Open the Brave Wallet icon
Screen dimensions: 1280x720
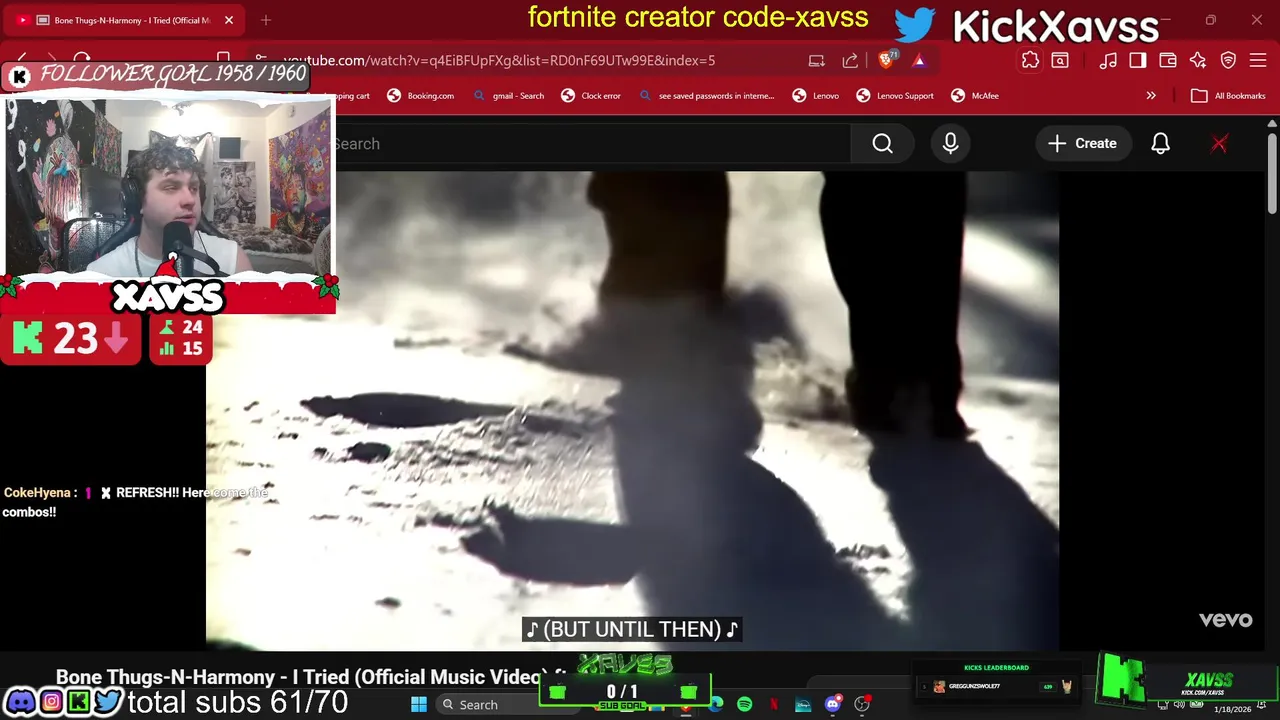[x=1168, y=60]
